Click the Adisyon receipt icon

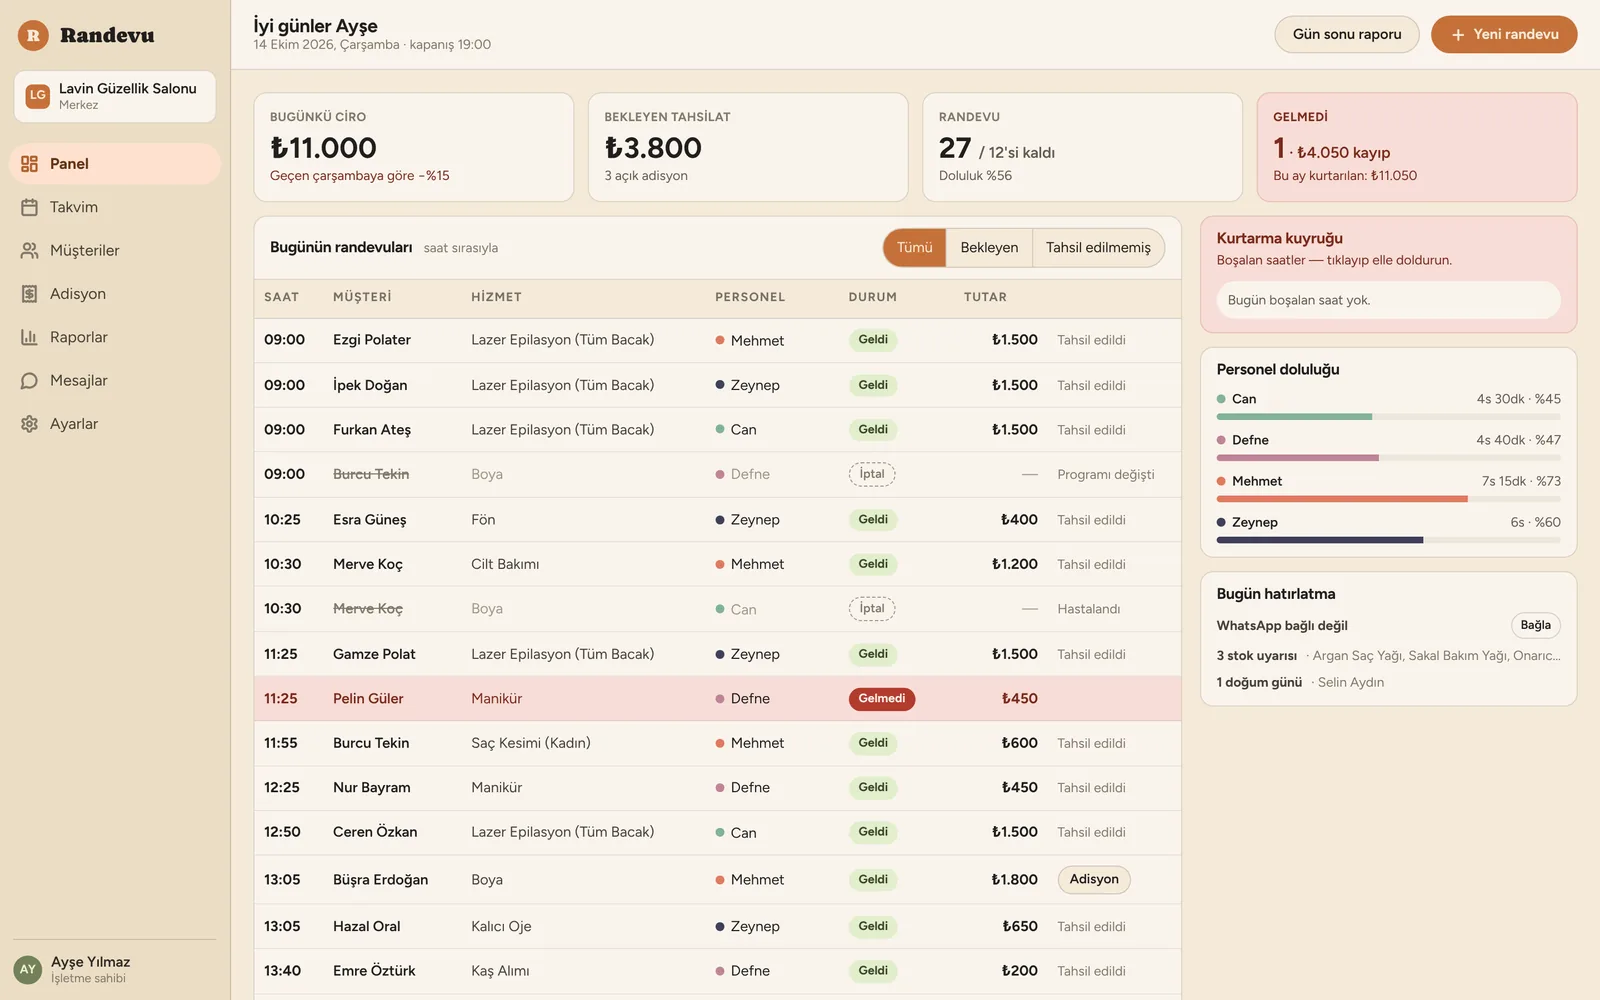coord(30,294)
